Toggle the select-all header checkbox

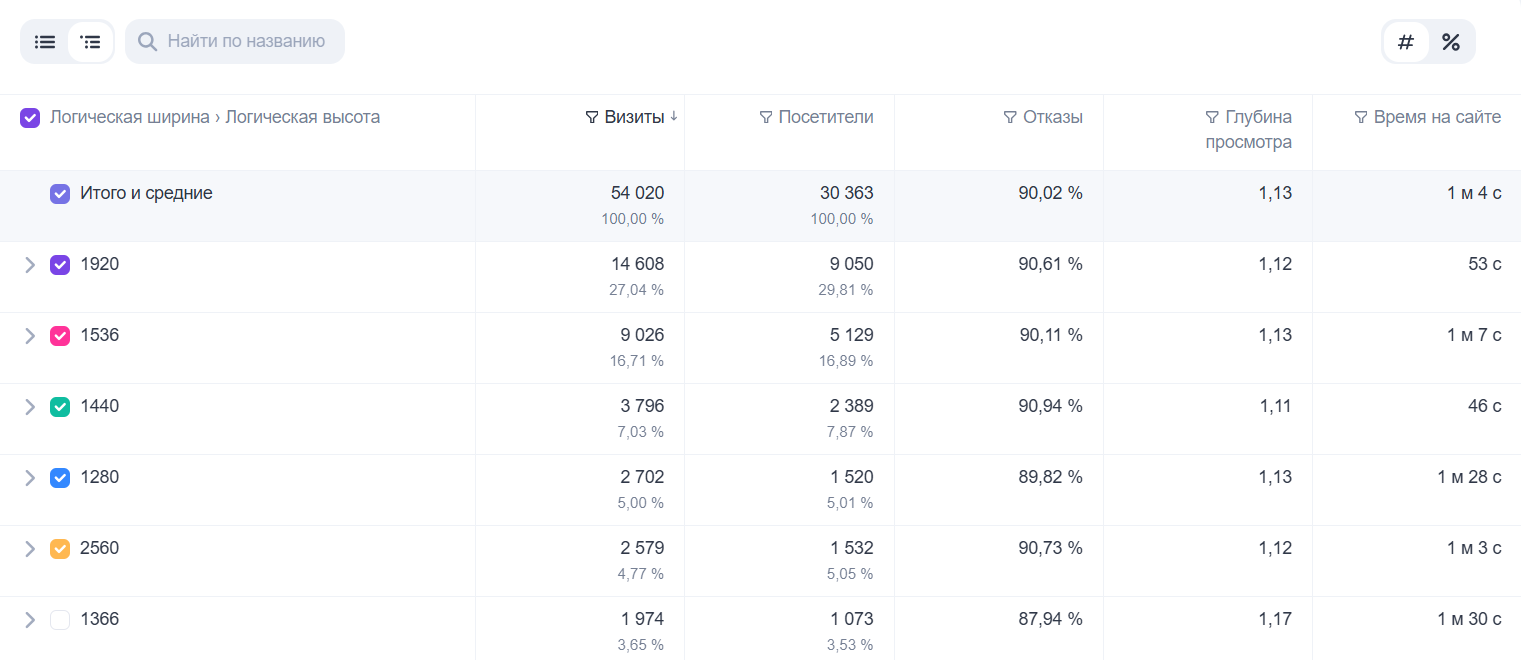pos(30,118)
